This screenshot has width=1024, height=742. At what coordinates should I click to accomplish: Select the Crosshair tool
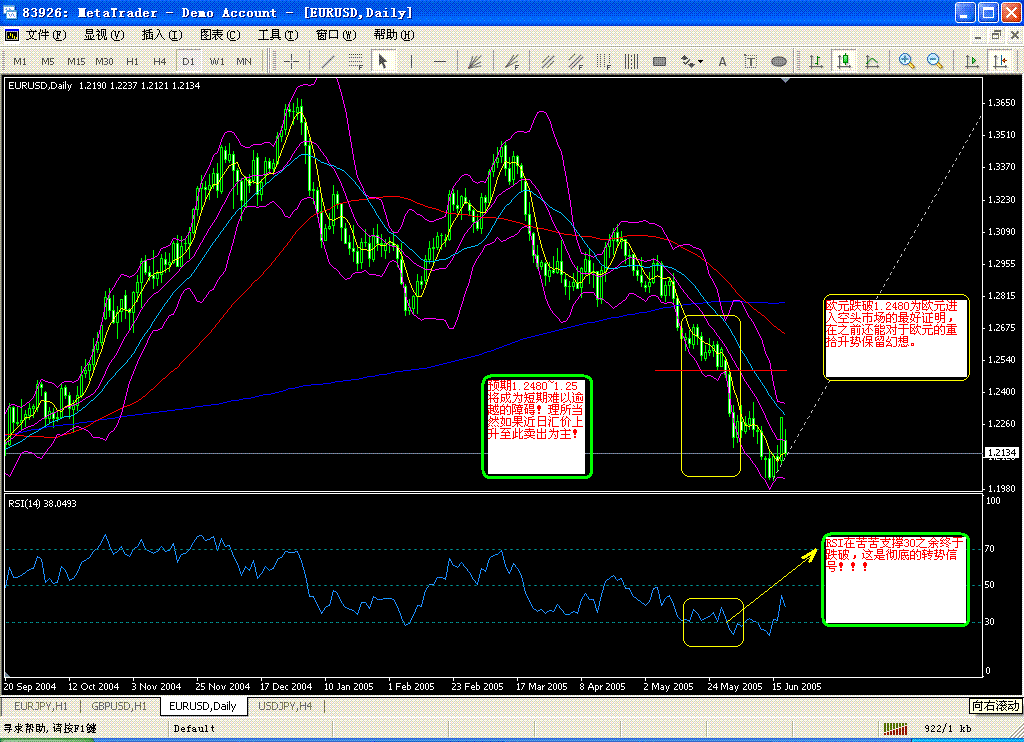point(291,61)
